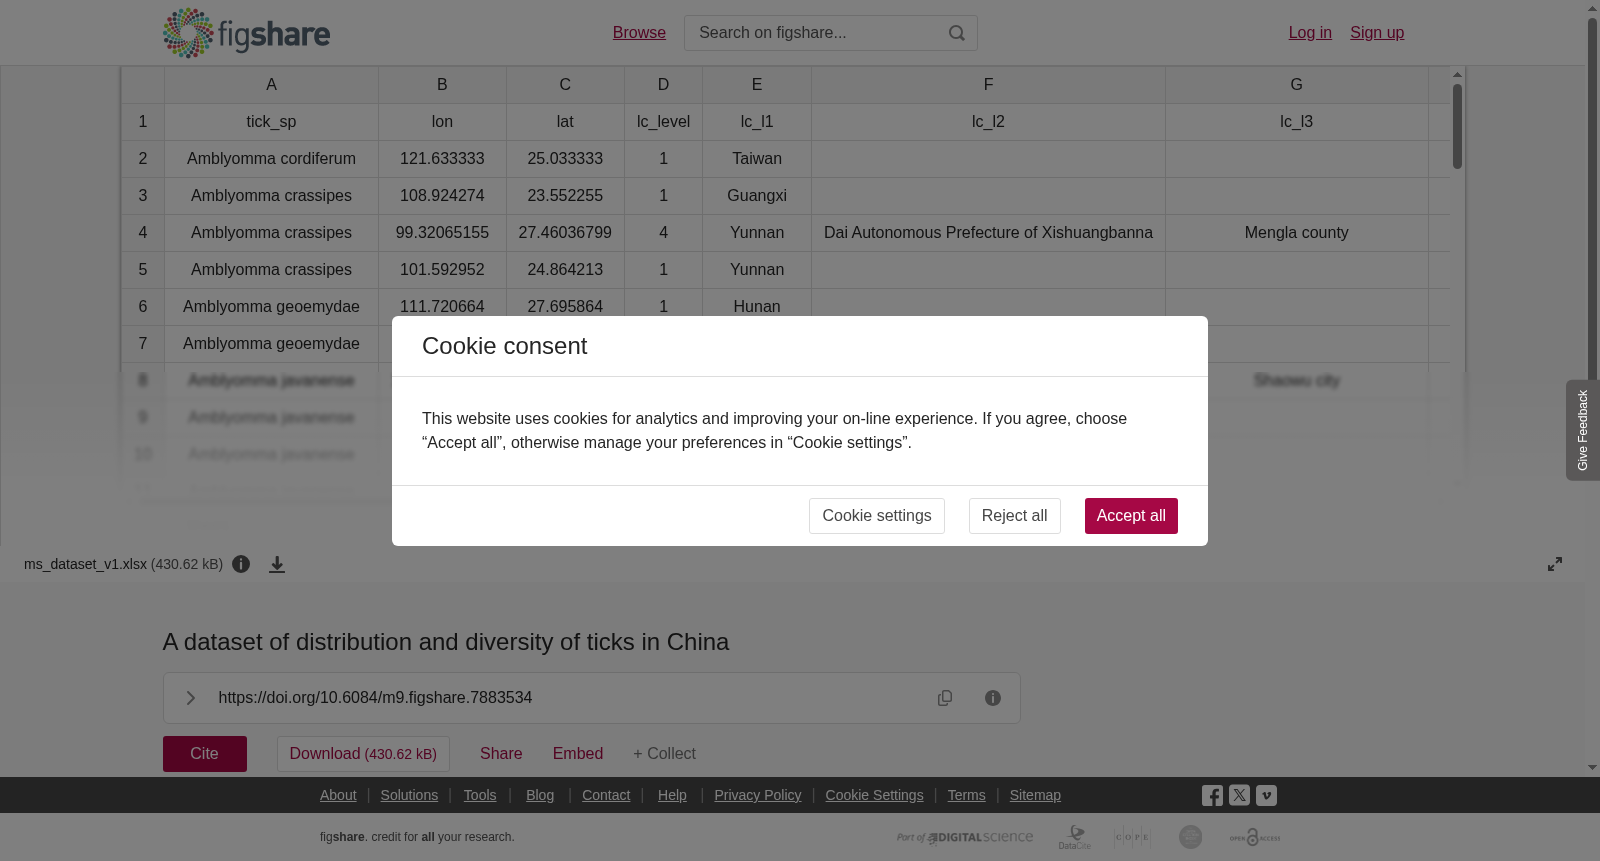Viewport: 1600px width, 861px height.
Task: Click cell '121.633333'
Action: coord(442,159)
